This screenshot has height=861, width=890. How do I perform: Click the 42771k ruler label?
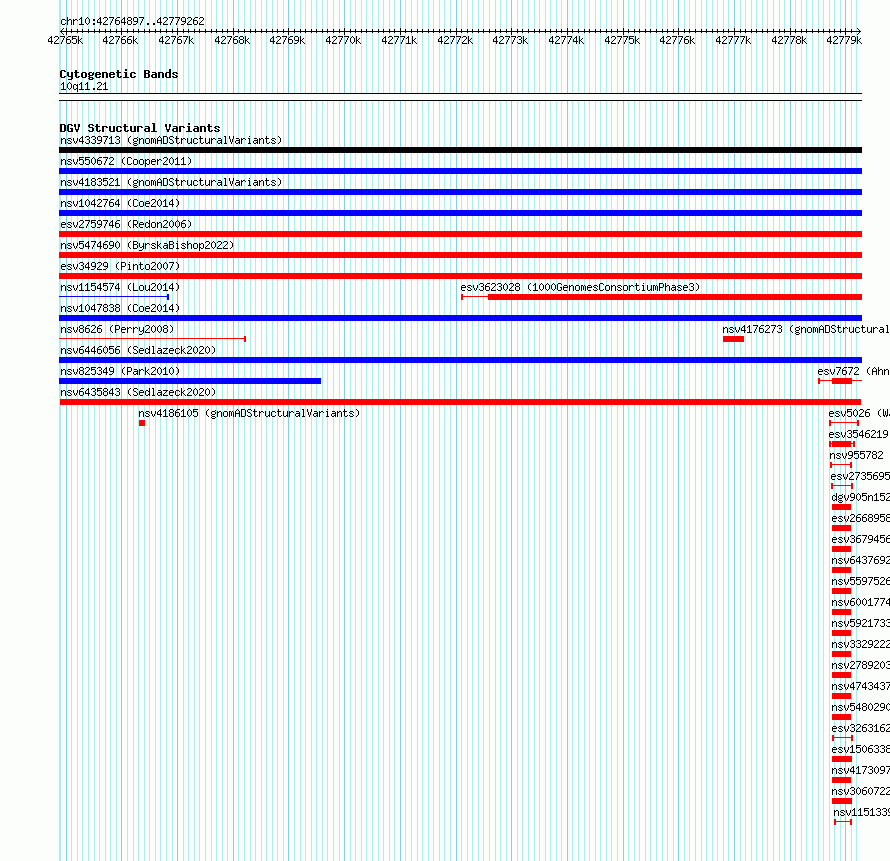point(398,40)
